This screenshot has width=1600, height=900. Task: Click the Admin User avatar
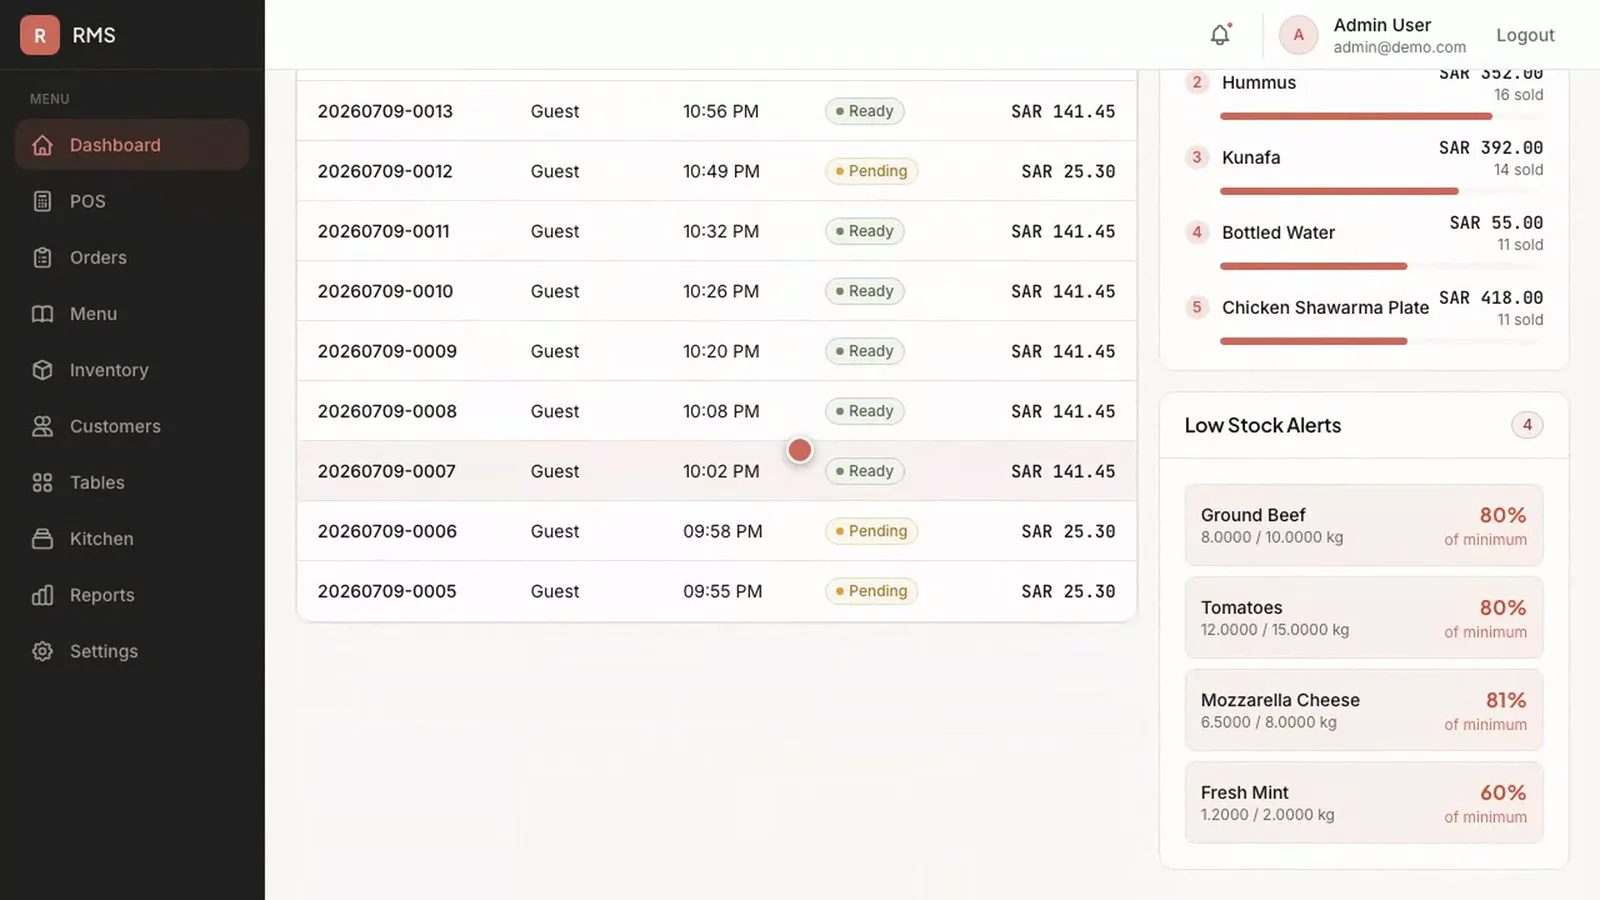[x=1298, y=35]
